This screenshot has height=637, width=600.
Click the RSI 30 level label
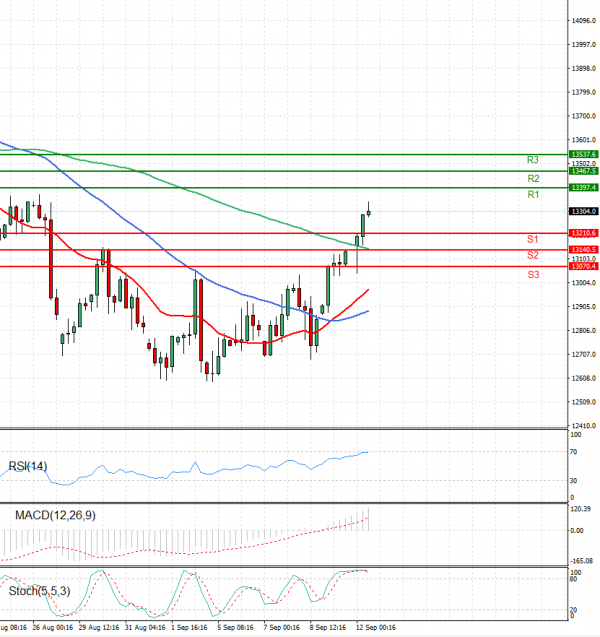click(x=573, y=481)
